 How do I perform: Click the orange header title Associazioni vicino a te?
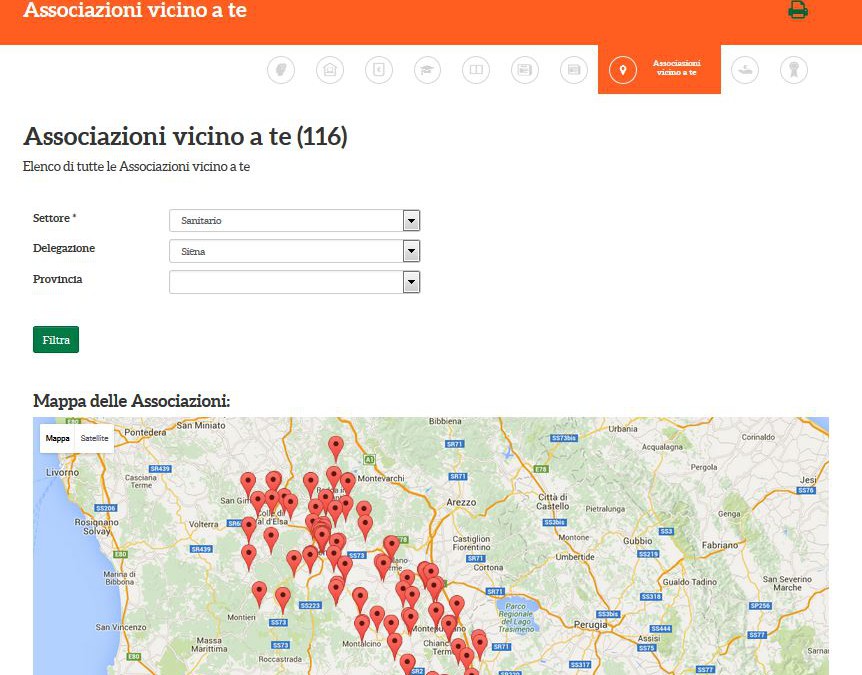coord(135,10)
